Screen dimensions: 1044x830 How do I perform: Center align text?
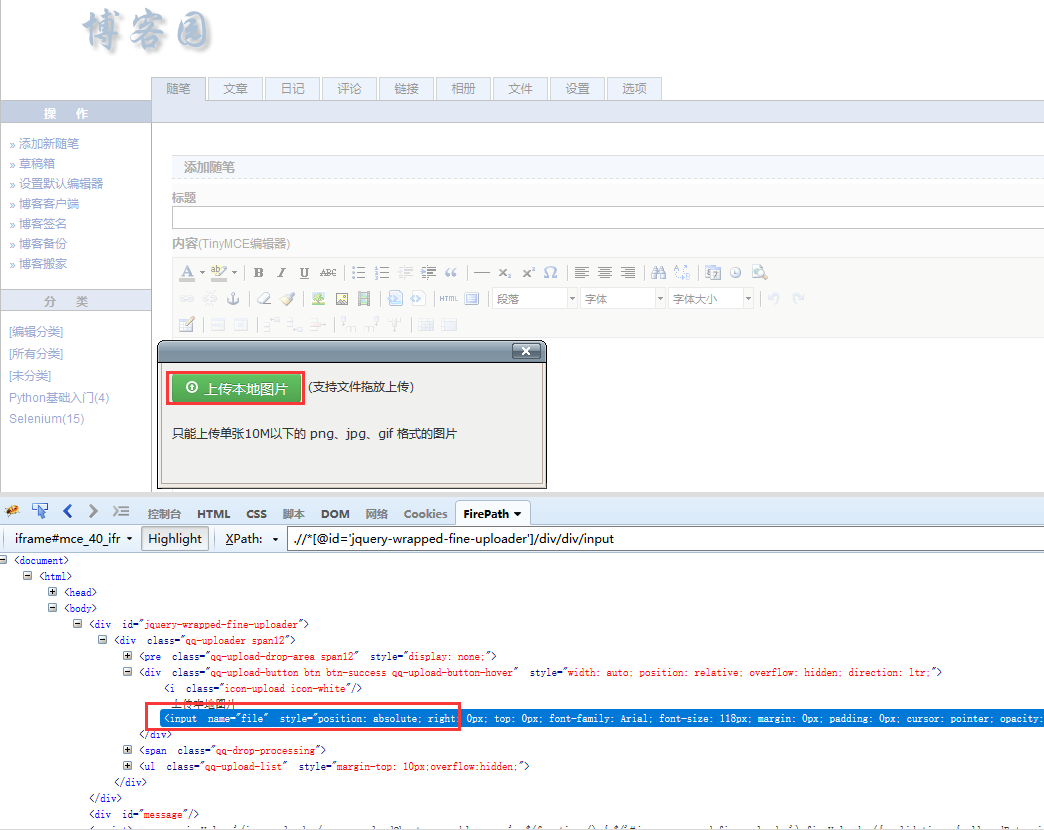click(x=605, y=272)
